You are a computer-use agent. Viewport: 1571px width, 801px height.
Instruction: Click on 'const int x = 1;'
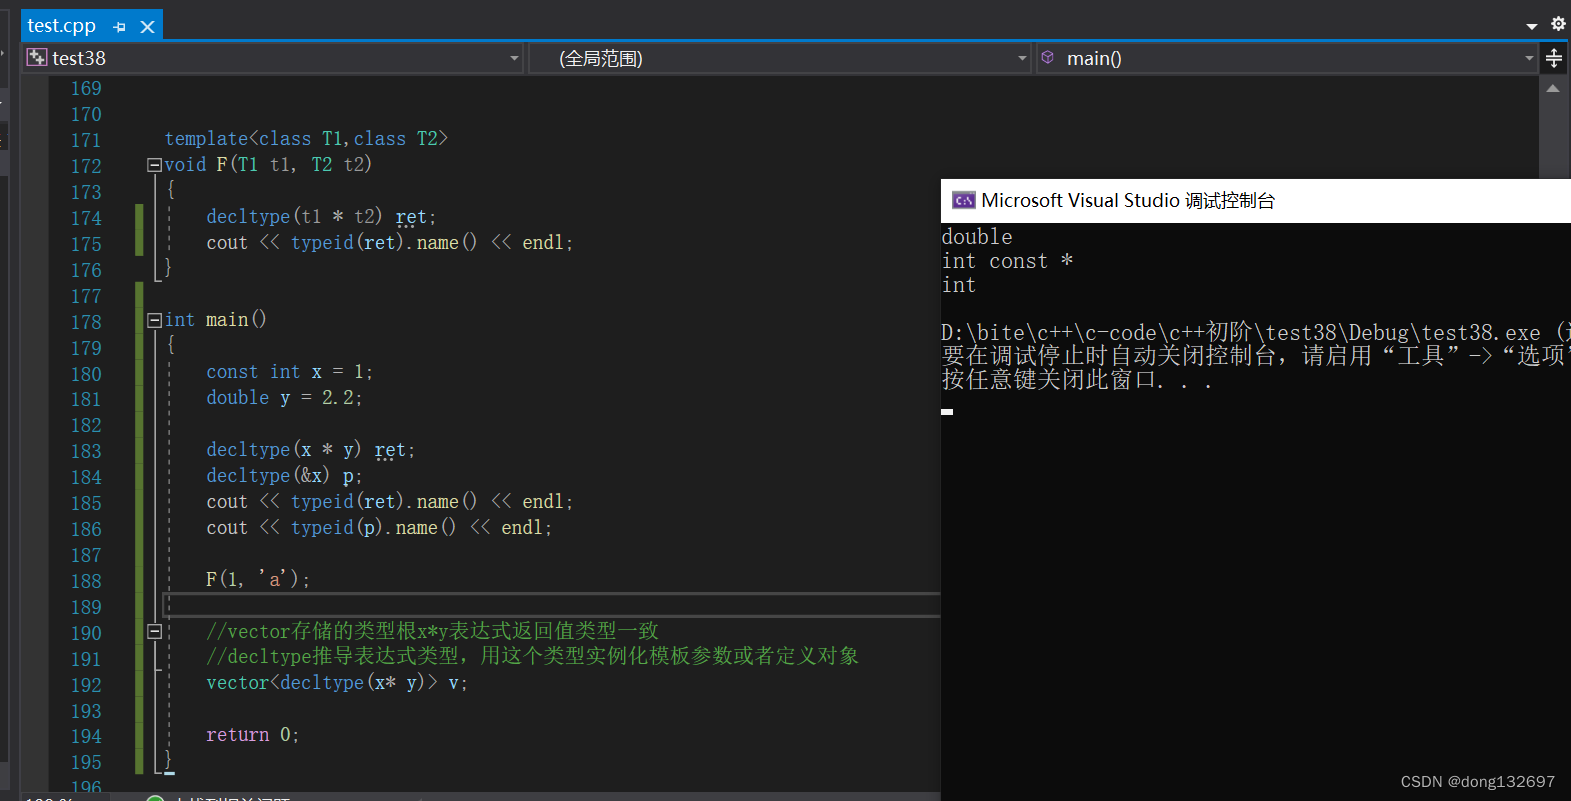pyautogui.click(x=289, y=372)
